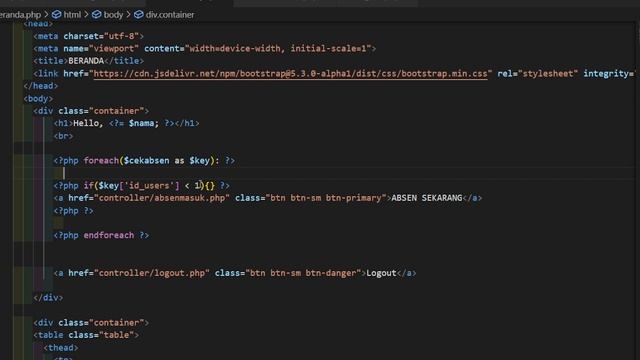Click the first div class="container" line

(x=91, y=111)
